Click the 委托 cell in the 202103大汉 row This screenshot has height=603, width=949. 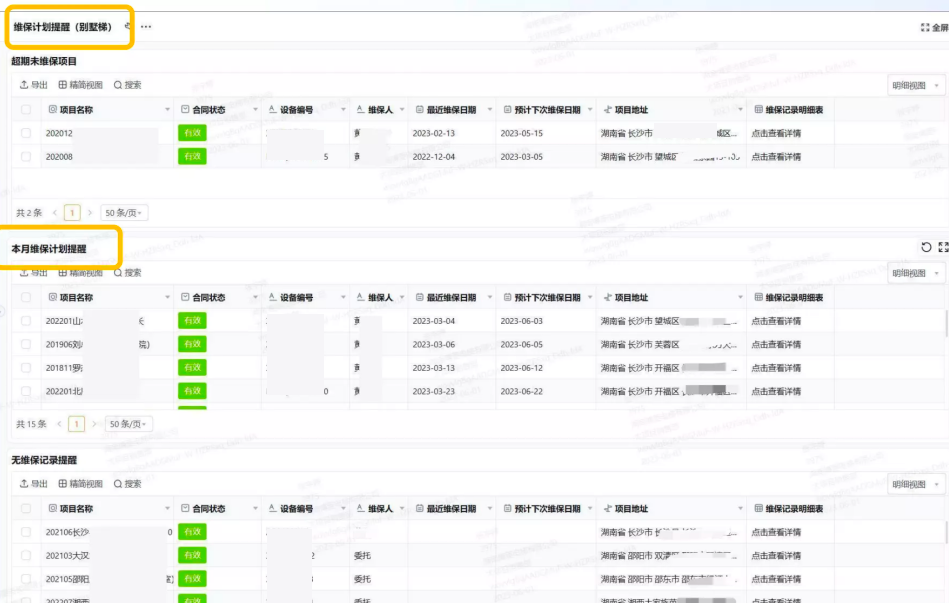(362, 555)
